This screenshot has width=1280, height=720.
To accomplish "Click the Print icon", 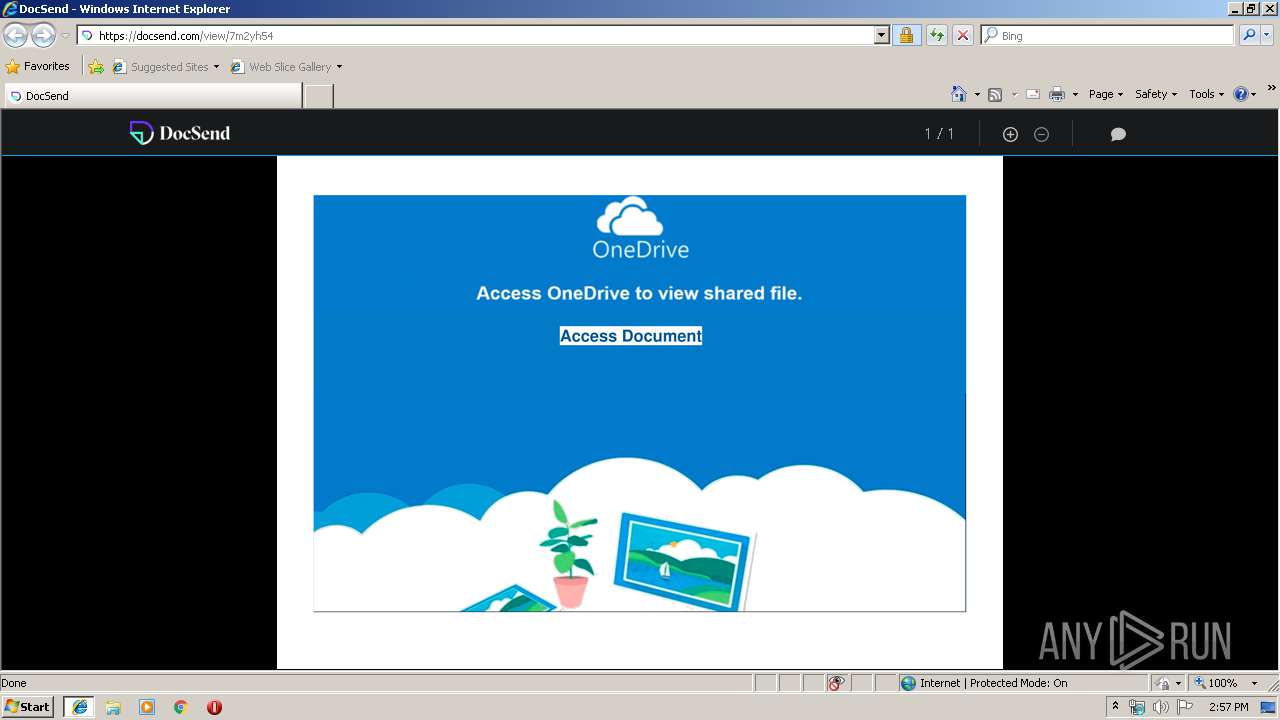I will point(1057,94).
